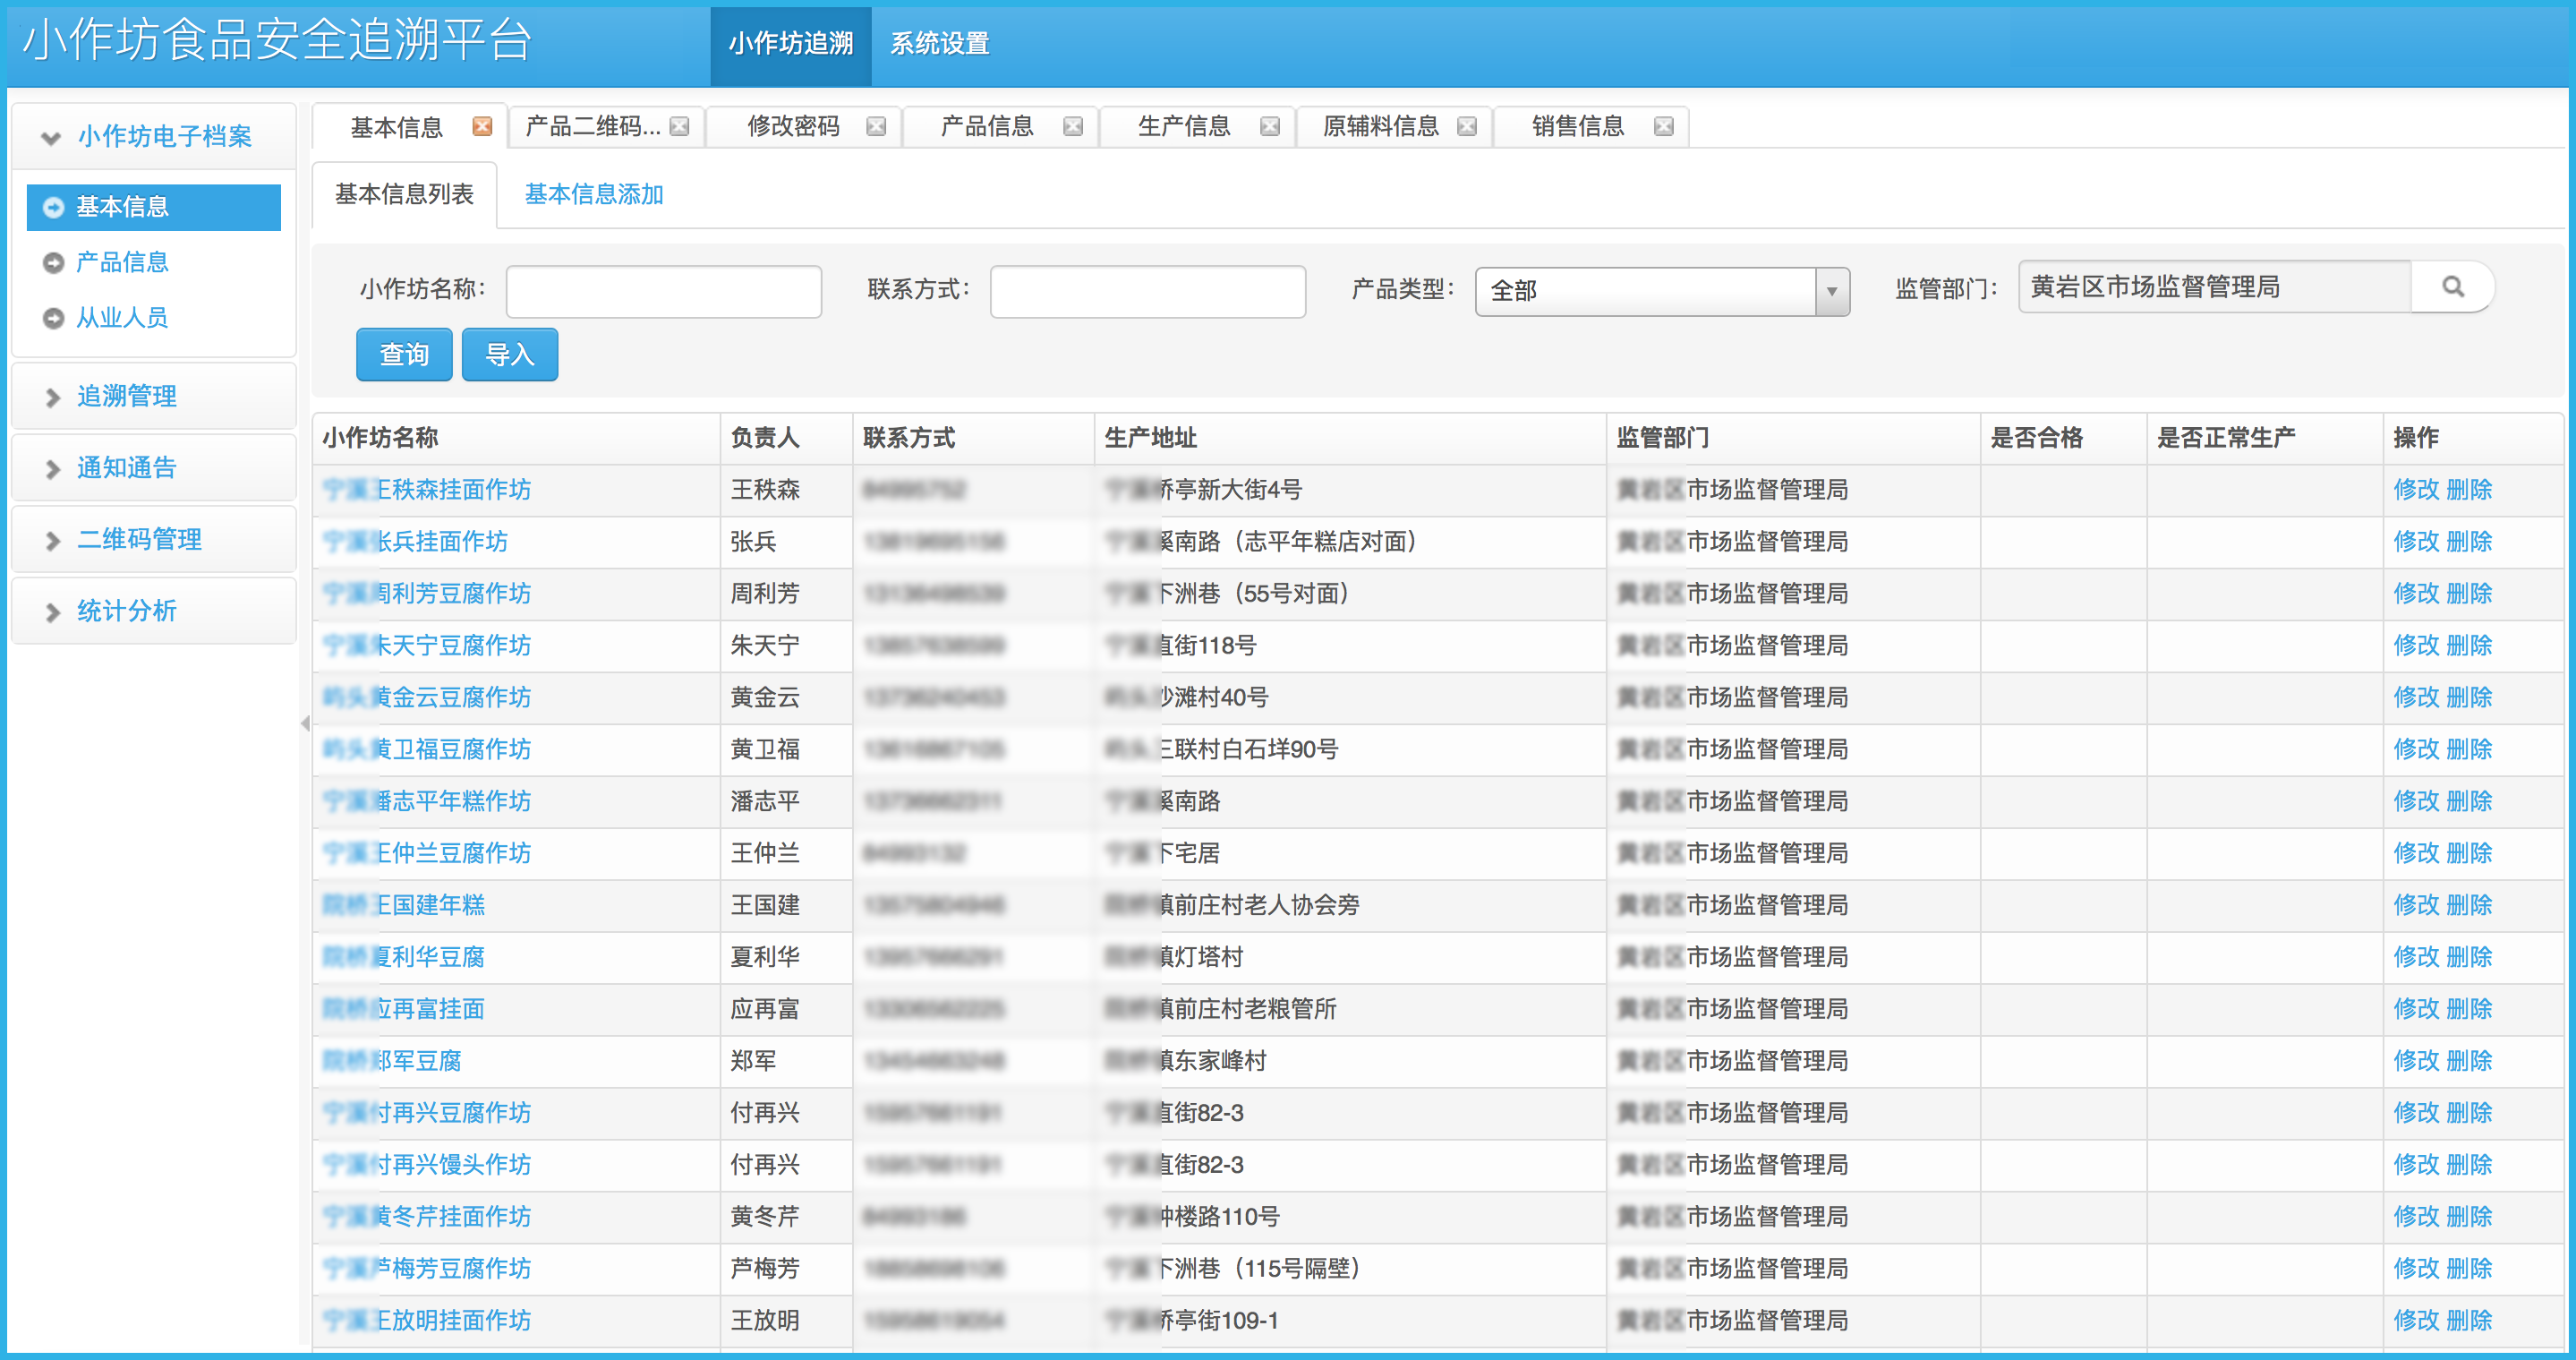Viewport: 2576px width, 1360px height.
Task: Close the 修改密码 tab
Action: [876, 126]
